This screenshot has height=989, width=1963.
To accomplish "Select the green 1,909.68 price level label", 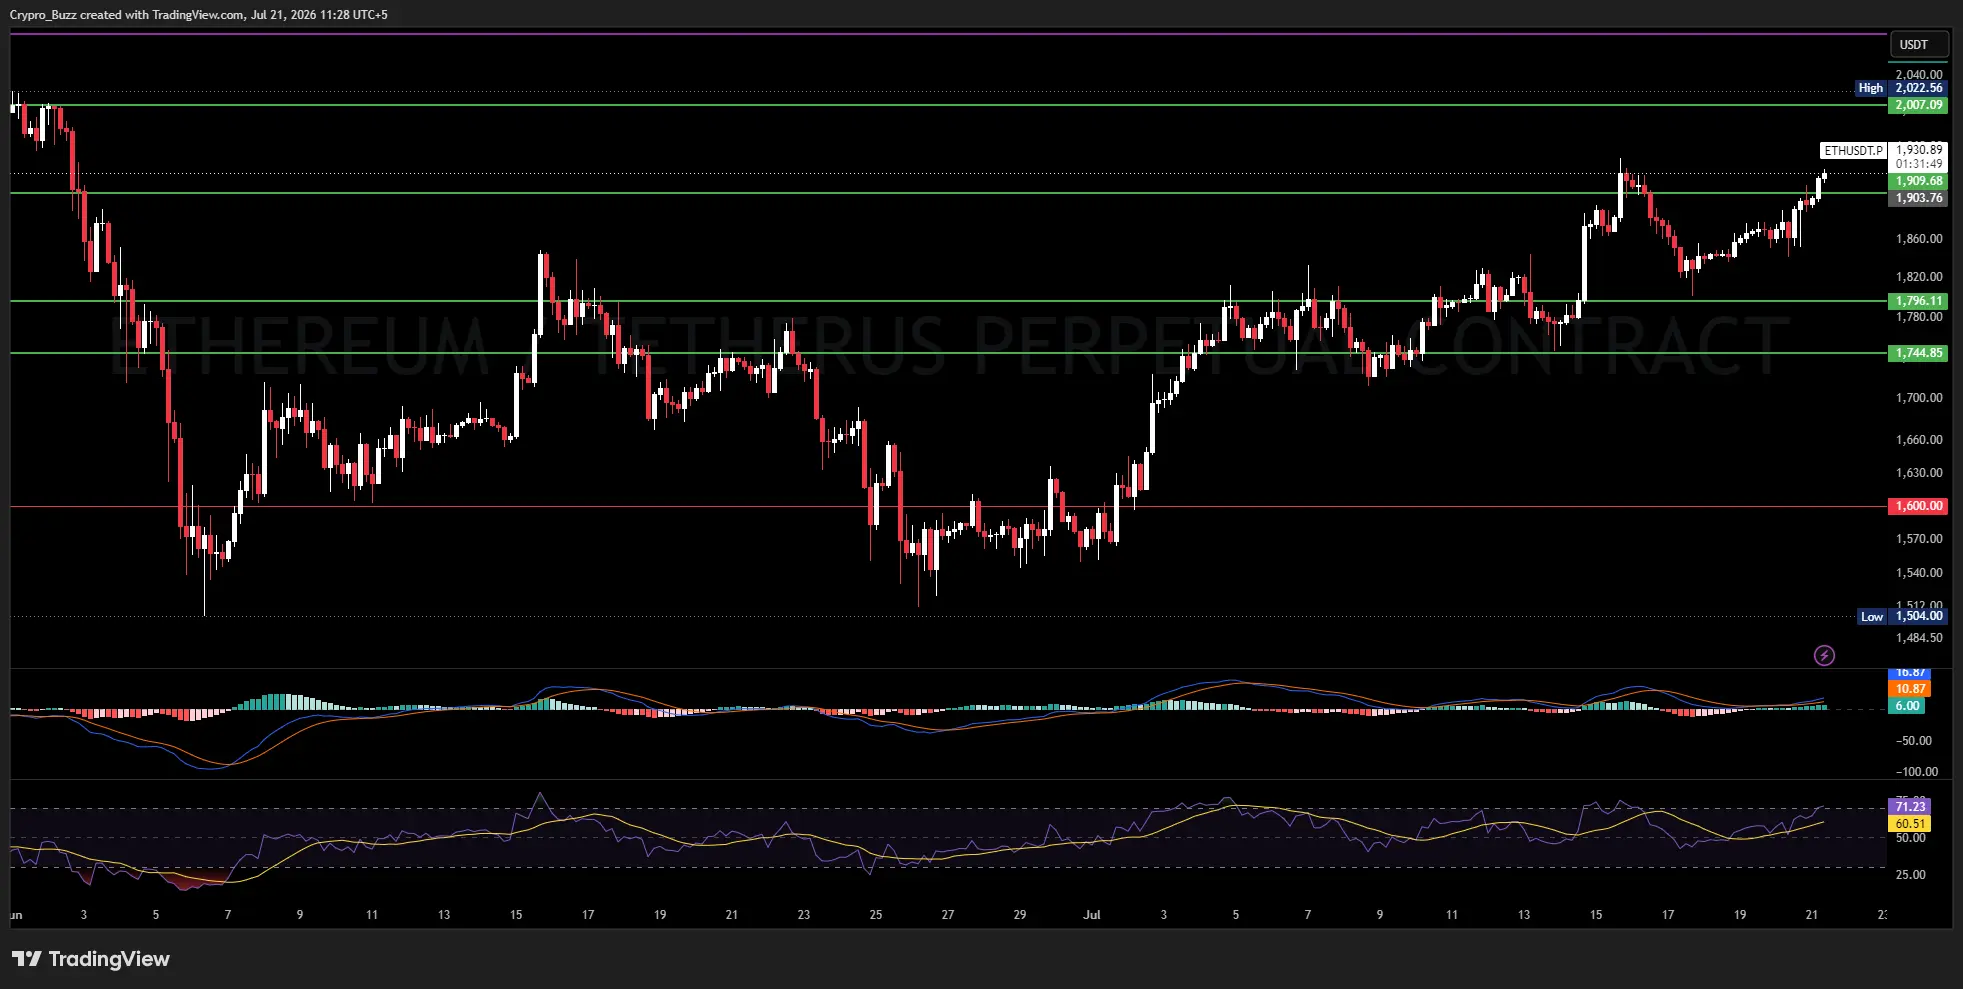I will coord(1919,181).
